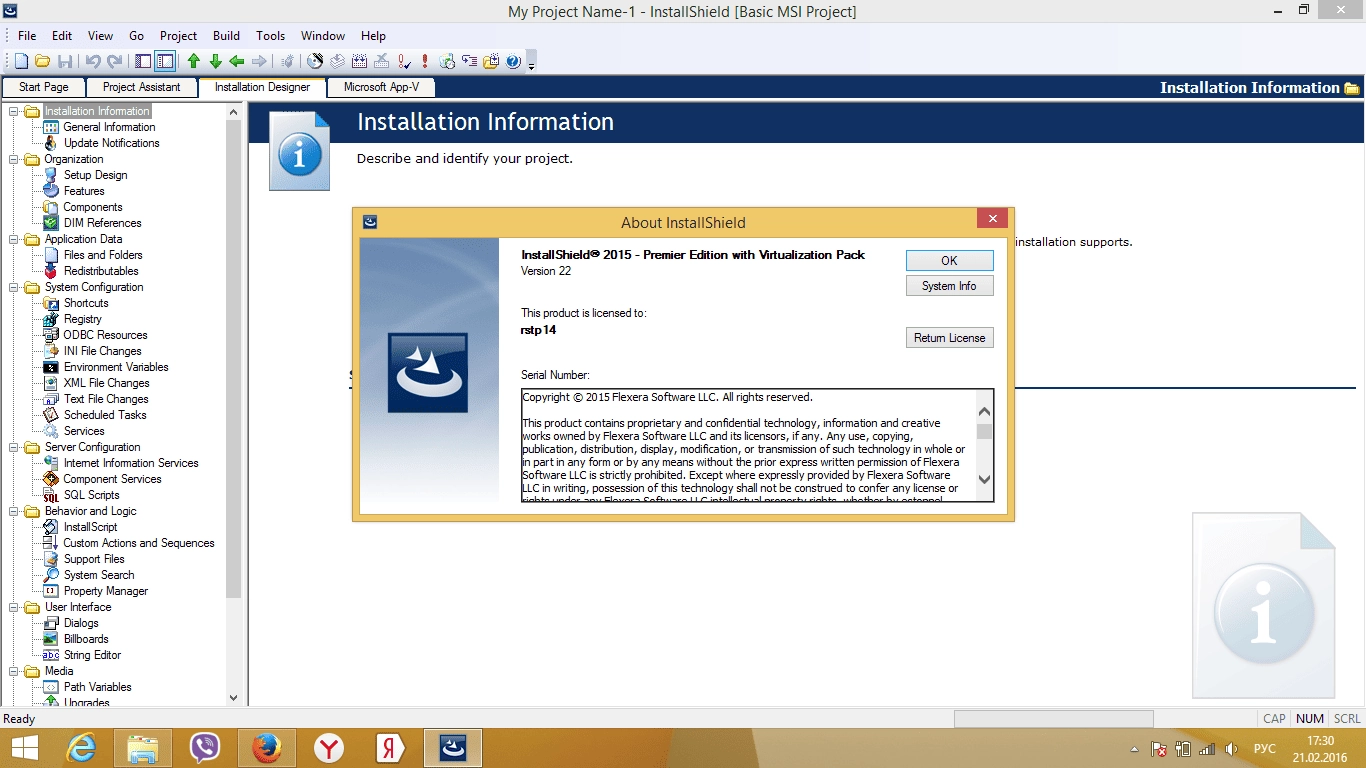Image resolution: width=1366 pixels, height=768 pixels.
Task: Collapse the Application Data node
Action: [x=14, y=239]
